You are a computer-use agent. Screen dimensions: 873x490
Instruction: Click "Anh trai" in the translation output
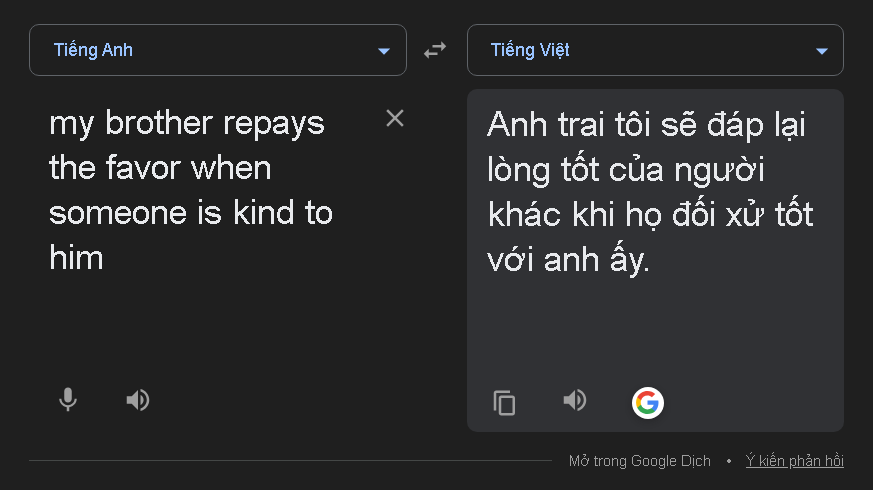coord(551,126)
